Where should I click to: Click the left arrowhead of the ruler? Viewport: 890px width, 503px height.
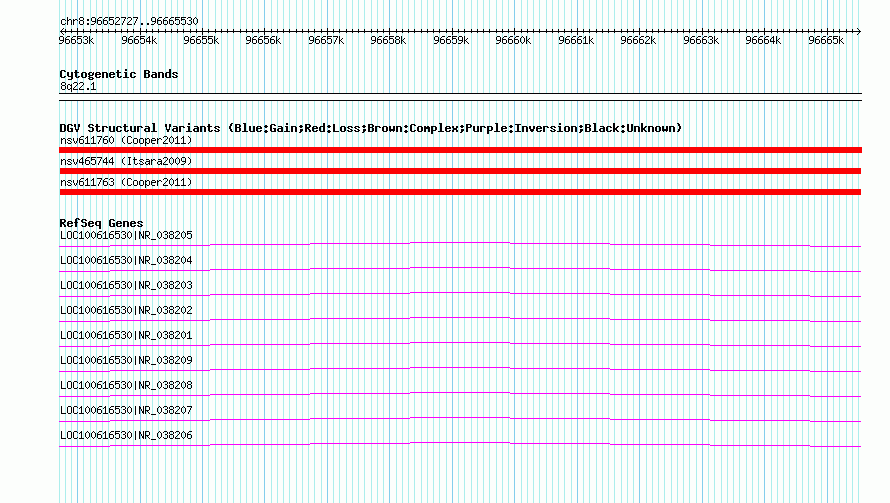point(62,31)
